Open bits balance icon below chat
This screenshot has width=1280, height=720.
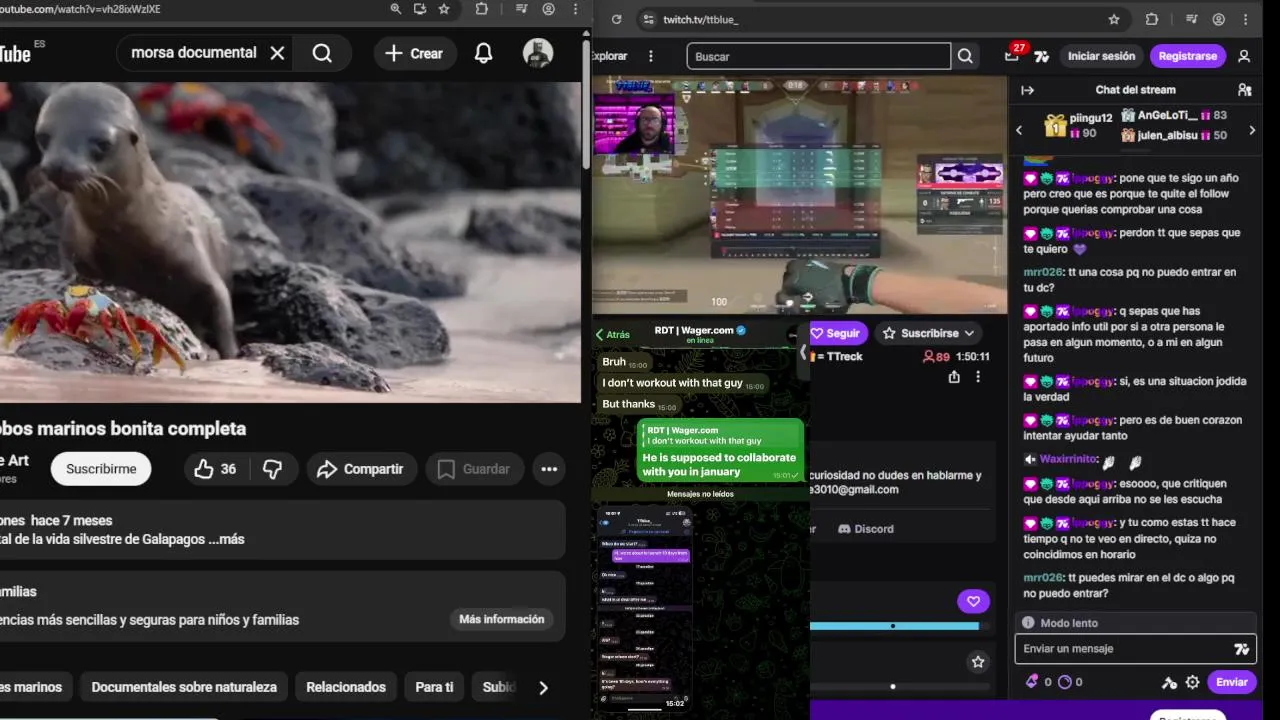click(x=1032, y=682)
